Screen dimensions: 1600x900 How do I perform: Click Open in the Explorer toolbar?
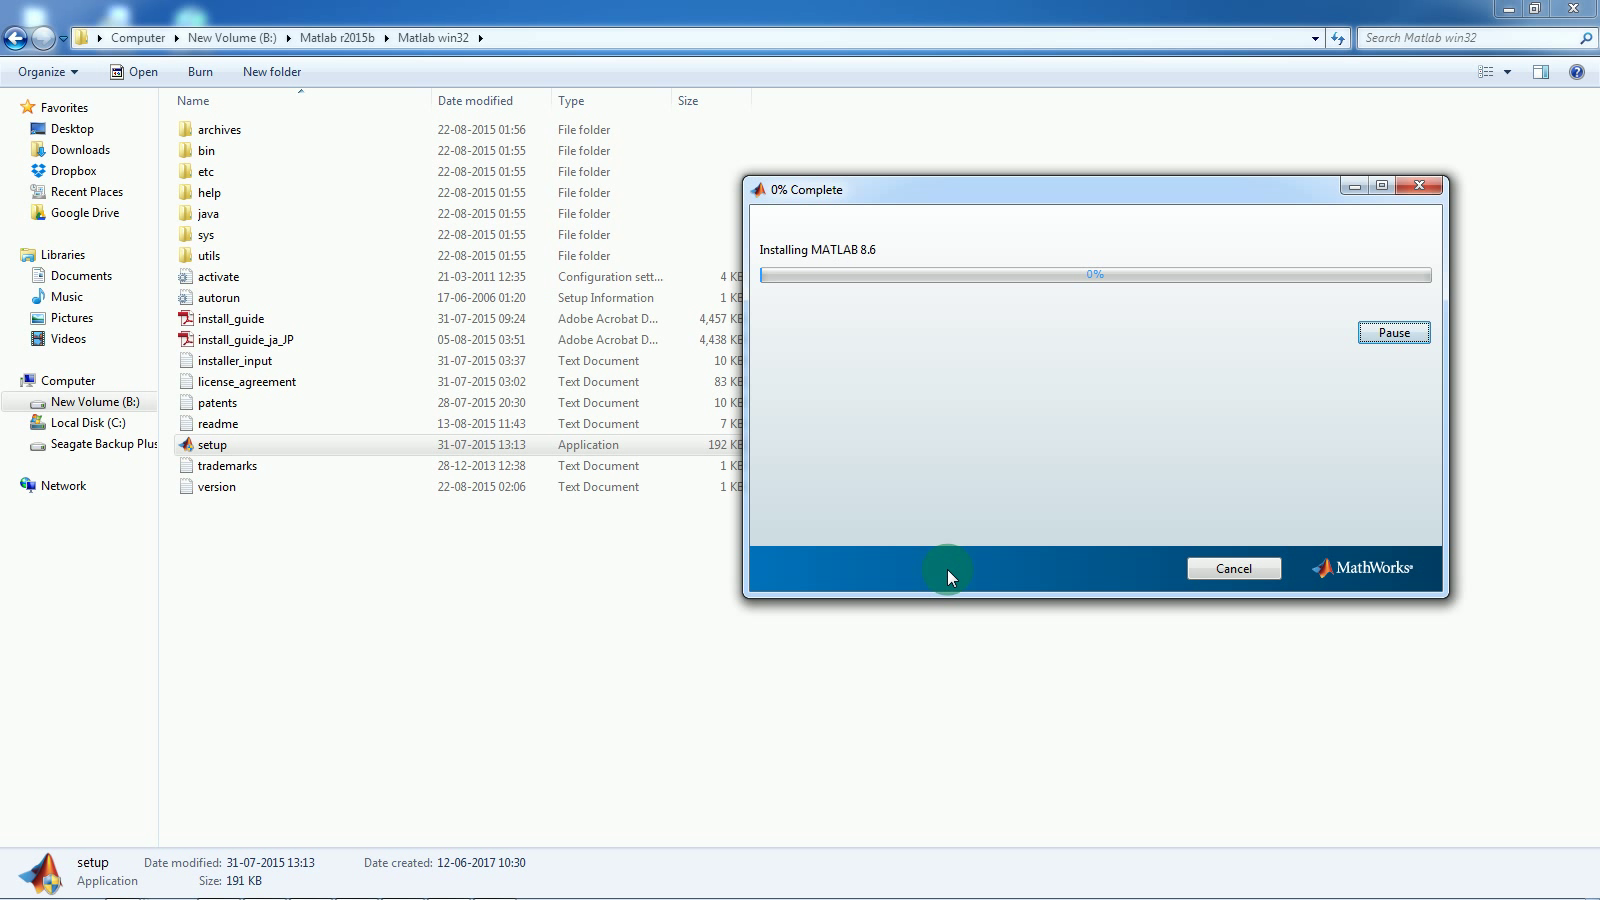click(x=134, y=72)
